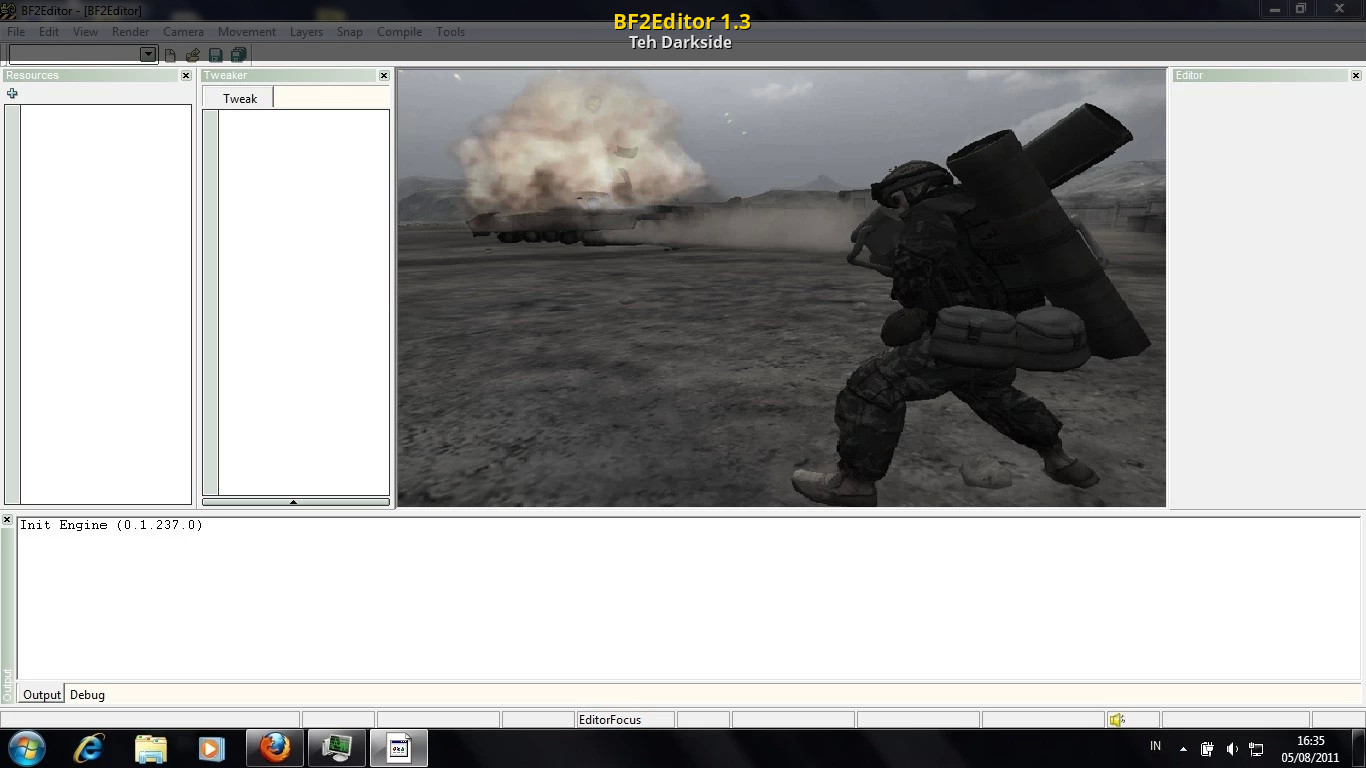Open the Compile menu
The height and width of the screenshot is (768, 1366).
coord(399,32)
